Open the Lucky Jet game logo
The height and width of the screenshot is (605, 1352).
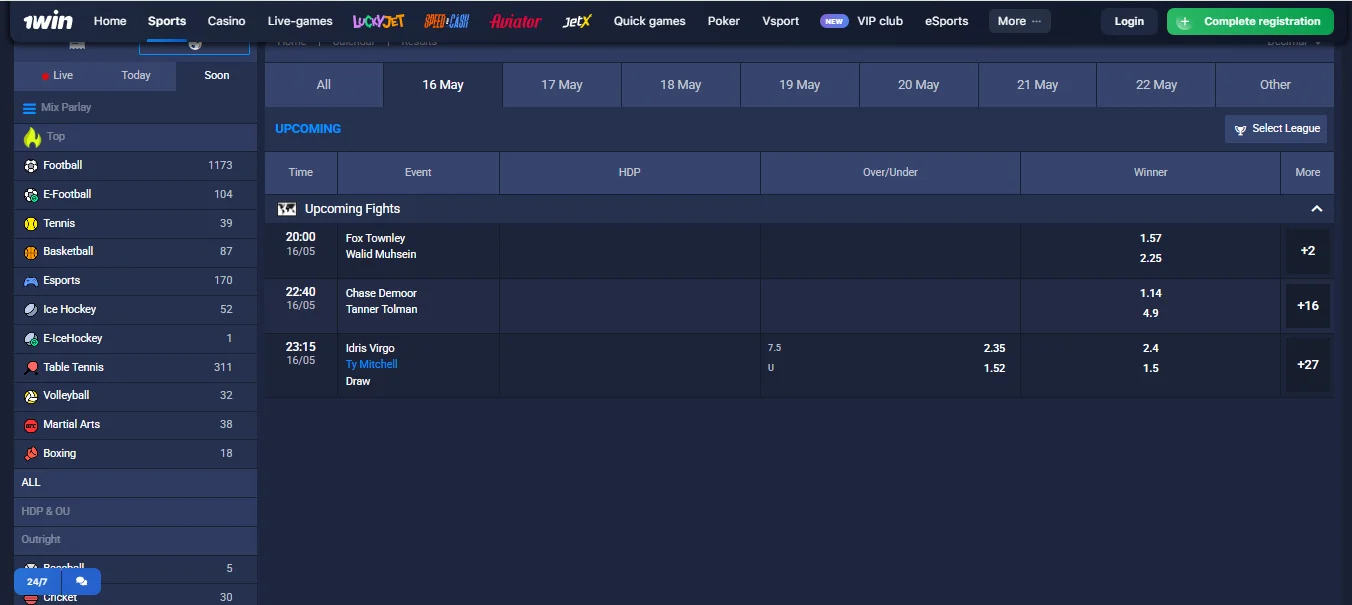(x=377, y=21)
